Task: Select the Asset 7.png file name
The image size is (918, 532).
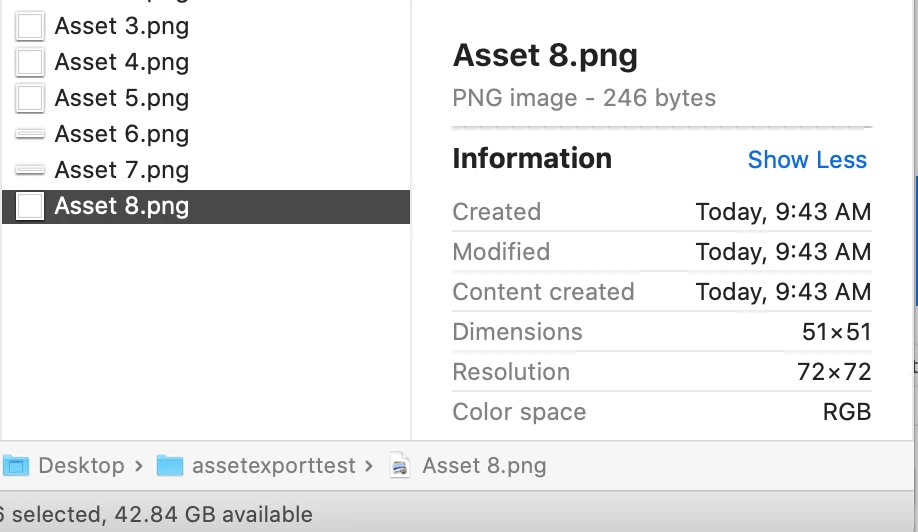Action: pos(122,171)
